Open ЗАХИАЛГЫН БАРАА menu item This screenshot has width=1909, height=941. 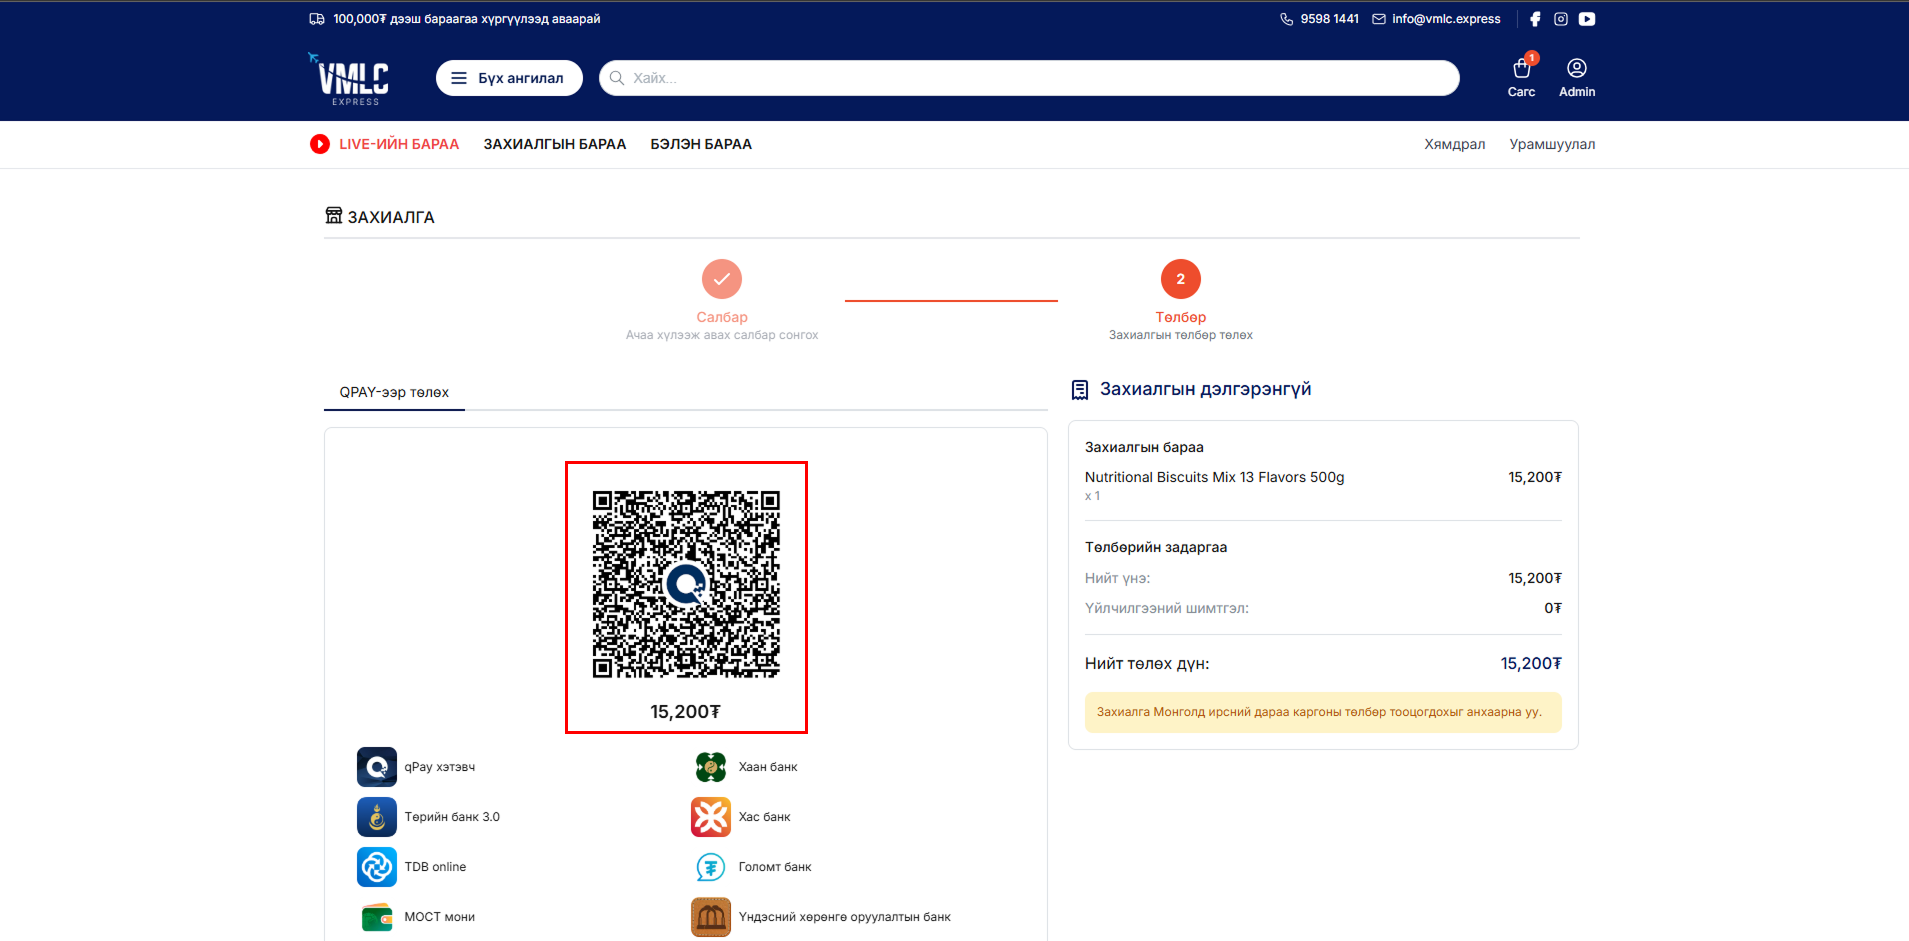[x=554, y=144]
